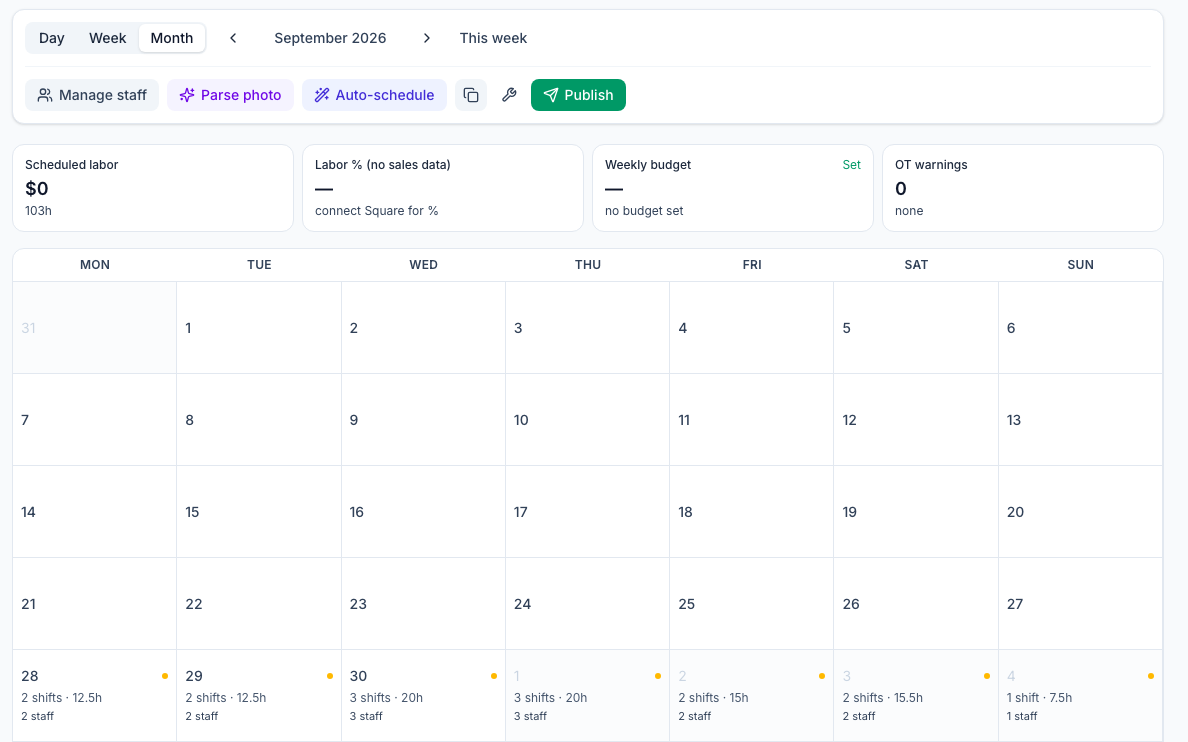Click "no budget set" text
Screen dimensions: 1188x742
tap(644, 211)
